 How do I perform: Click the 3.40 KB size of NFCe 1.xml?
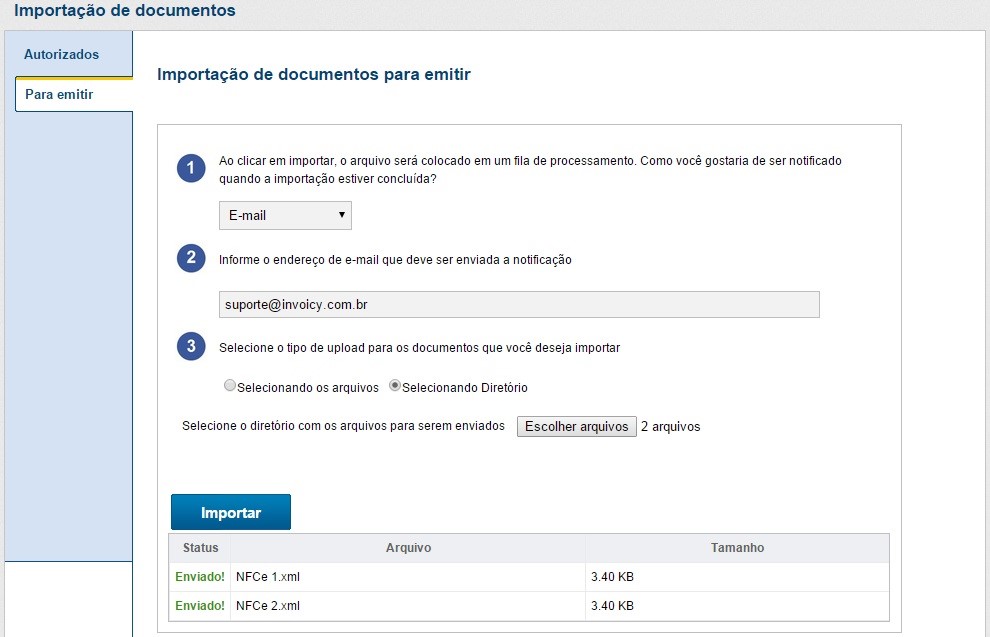[x=613, y=577]
